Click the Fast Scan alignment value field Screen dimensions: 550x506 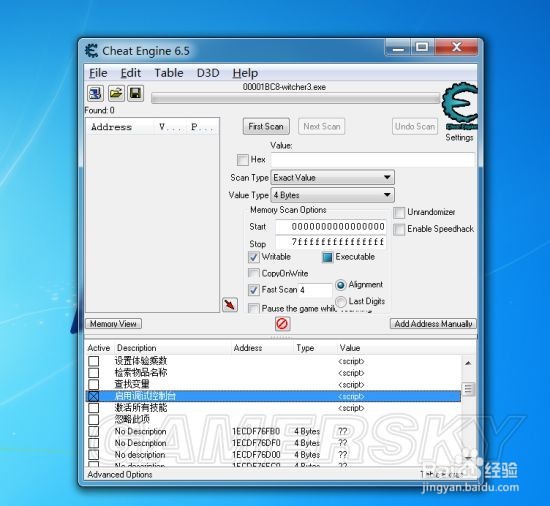[315, 290]
